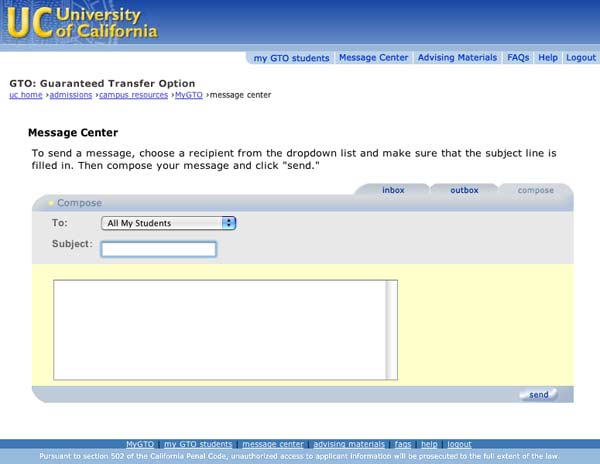Click Logout in top navigation bar

click(x=581, y=58)
